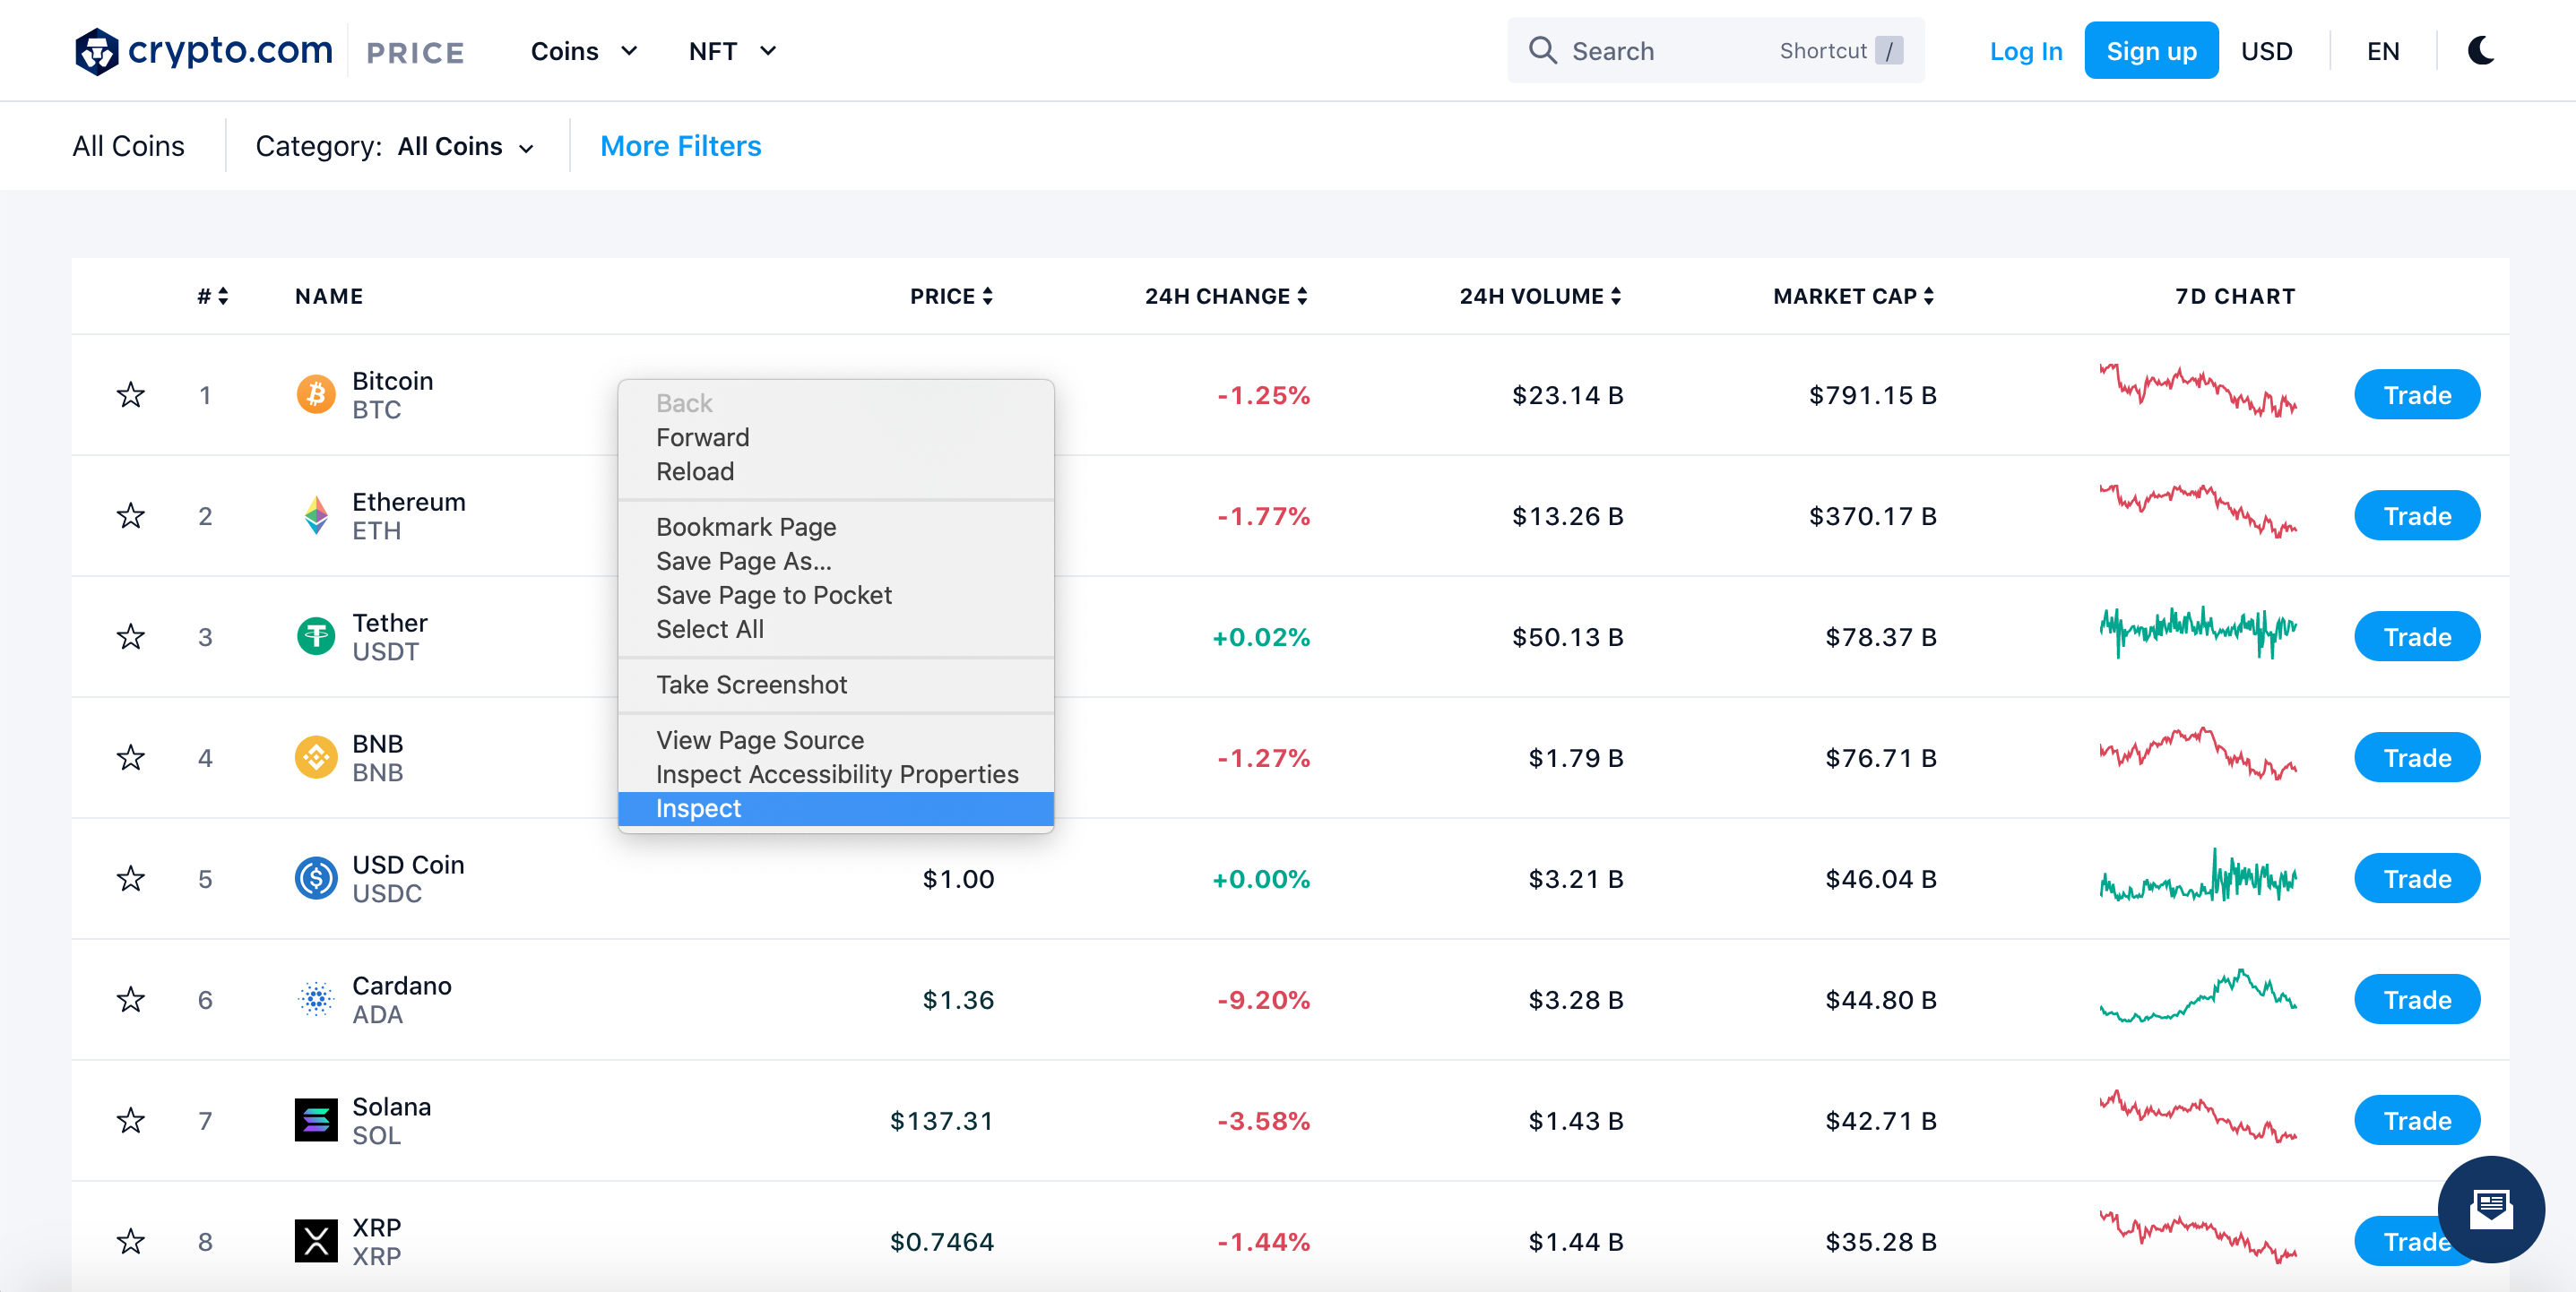Click the crypto.com lion logo
Screen dimensions: 2576x1292
click(x=97, y=51)
